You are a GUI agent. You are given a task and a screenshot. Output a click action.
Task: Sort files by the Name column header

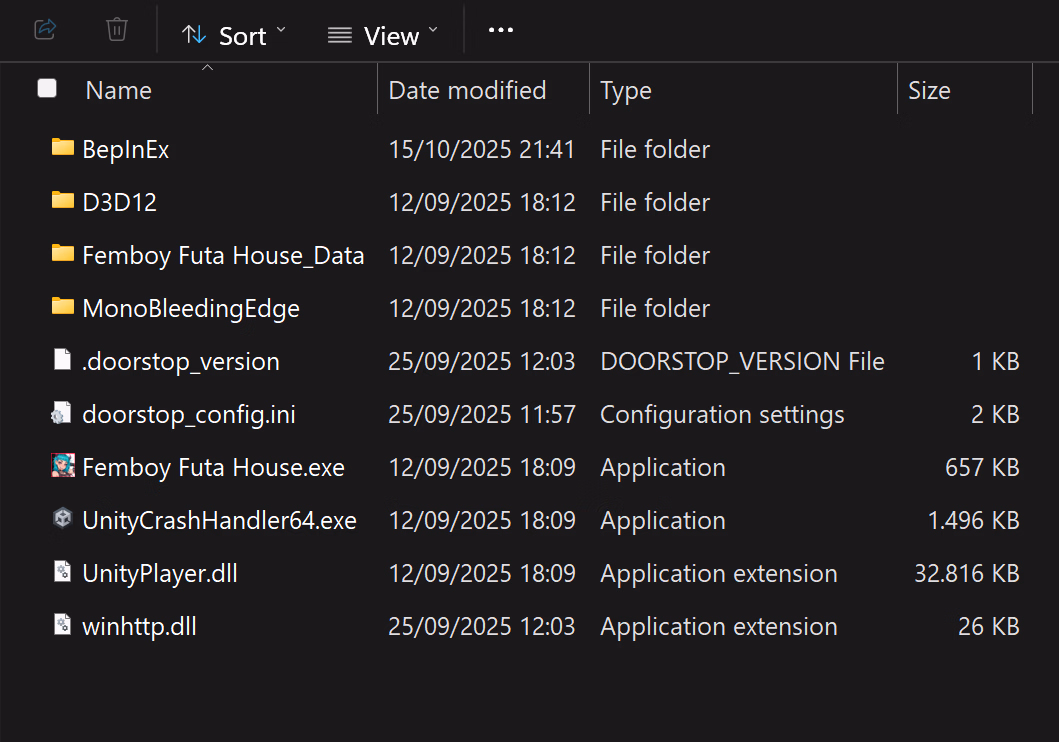click(x=118, y=91)
